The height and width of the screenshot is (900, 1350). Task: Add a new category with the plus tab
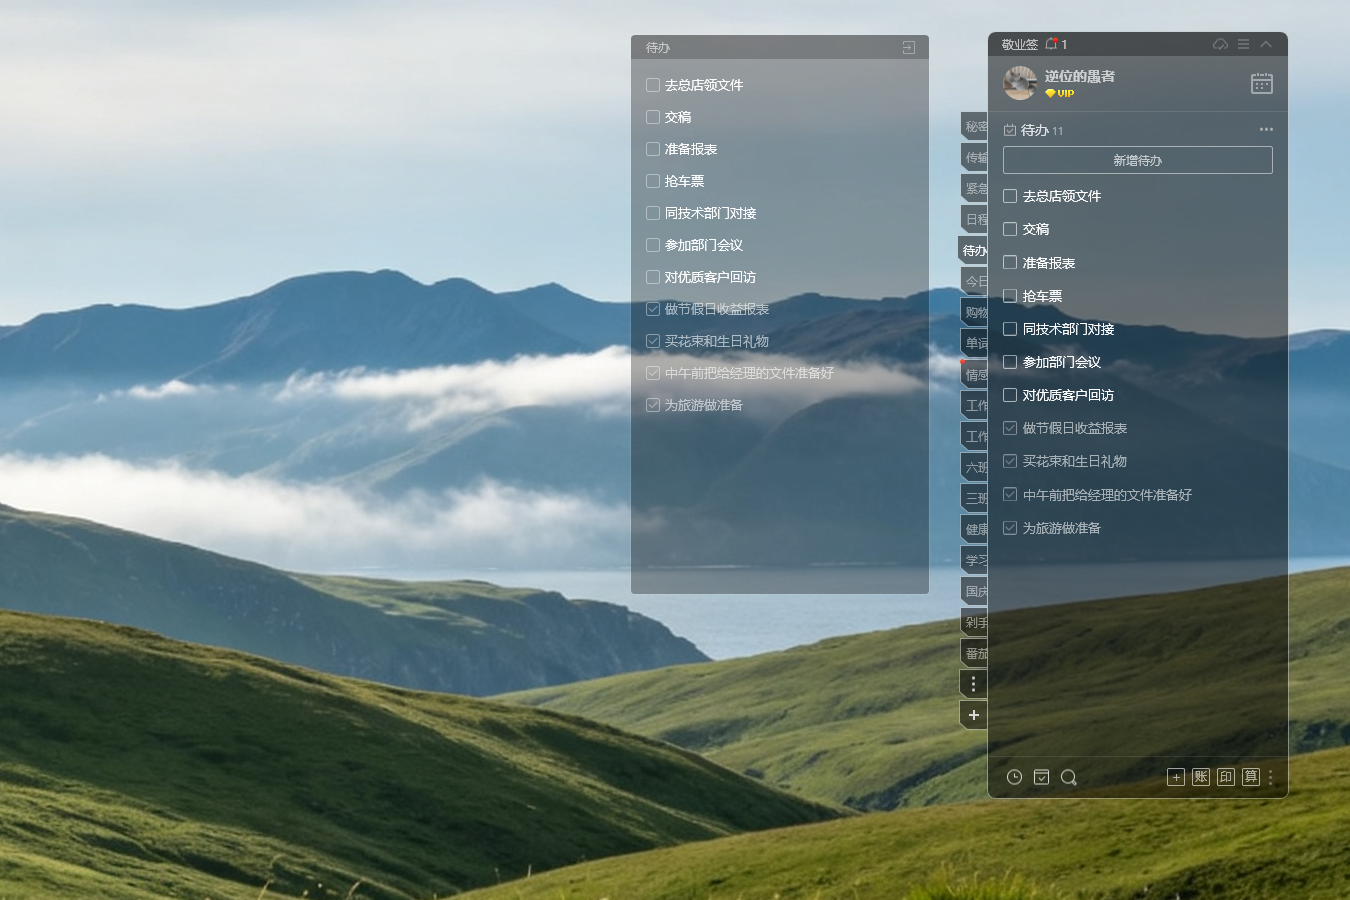[x=974, y=715]
